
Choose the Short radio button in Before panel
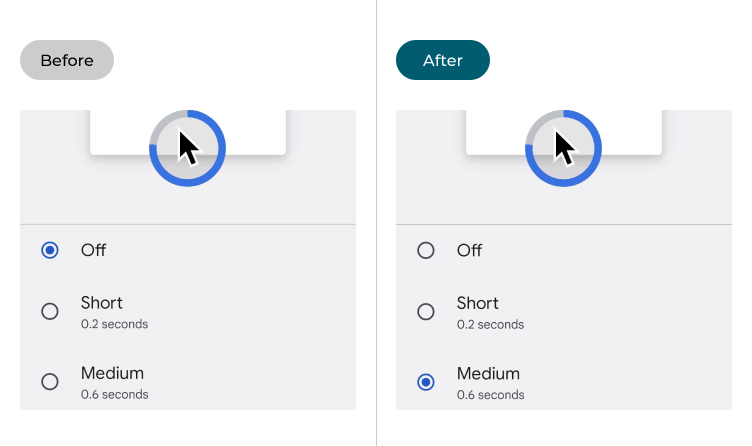pyautogui.click(x=50, y=312)
